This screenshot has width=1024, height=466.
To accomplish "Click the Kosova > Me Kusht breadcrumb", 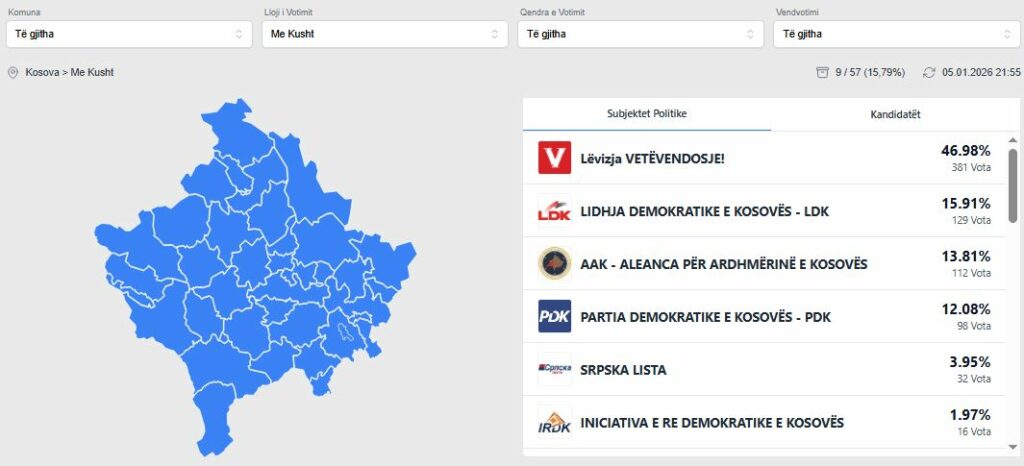I will pos(69,73).
